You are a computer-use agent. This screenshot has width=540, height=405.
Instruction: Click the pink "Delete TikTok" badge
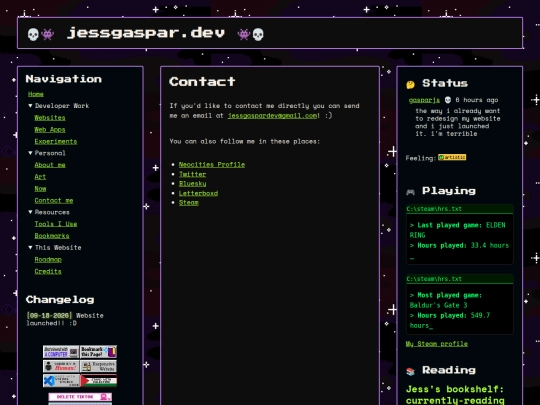click(80, 397)
